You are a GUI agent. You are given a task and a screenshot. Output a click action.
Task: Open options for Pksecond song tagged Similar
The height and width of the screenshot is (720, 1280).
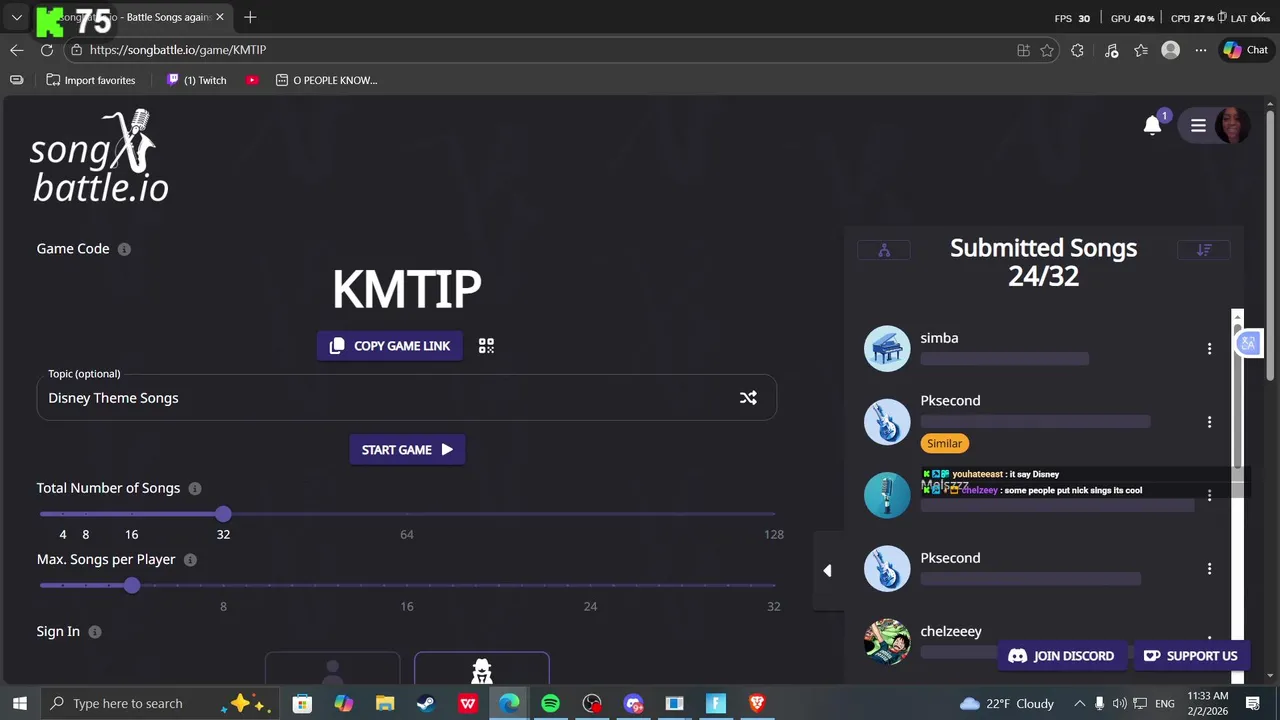coord(1209,422)
